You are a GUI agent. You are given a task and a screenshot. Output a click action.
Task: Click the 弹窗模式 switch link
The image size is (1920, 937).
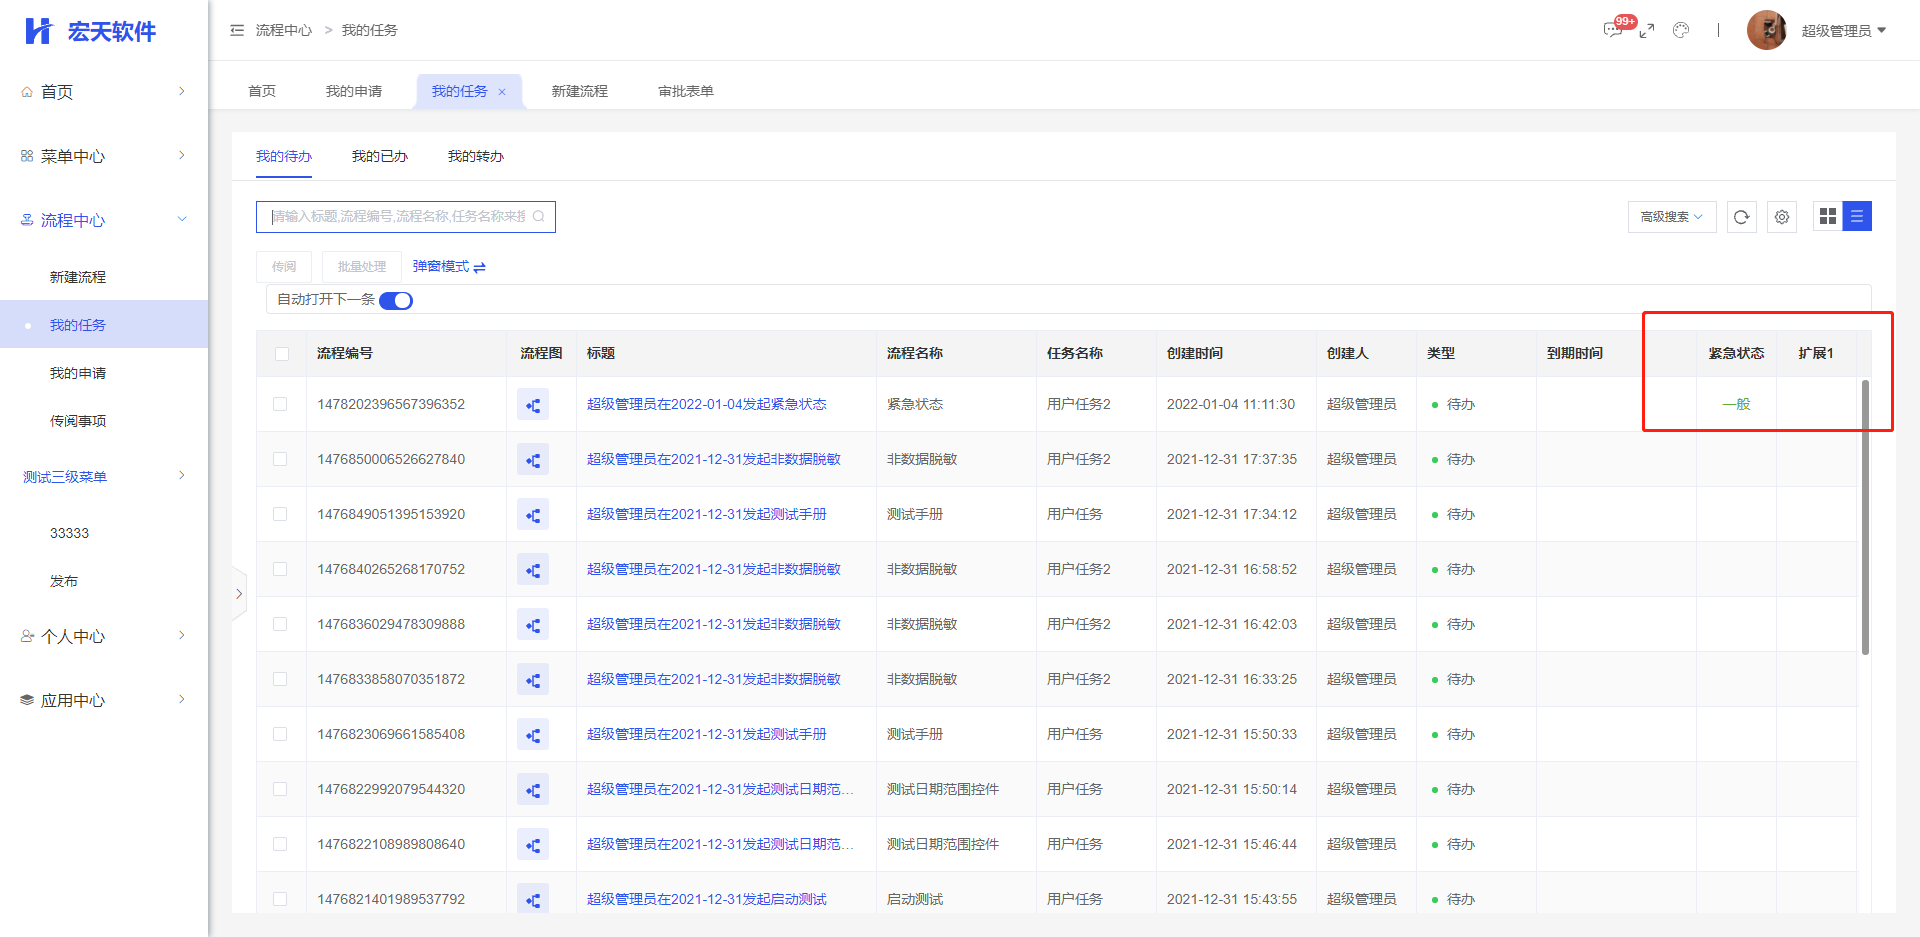pyautogui.click(x=449, y=267)
